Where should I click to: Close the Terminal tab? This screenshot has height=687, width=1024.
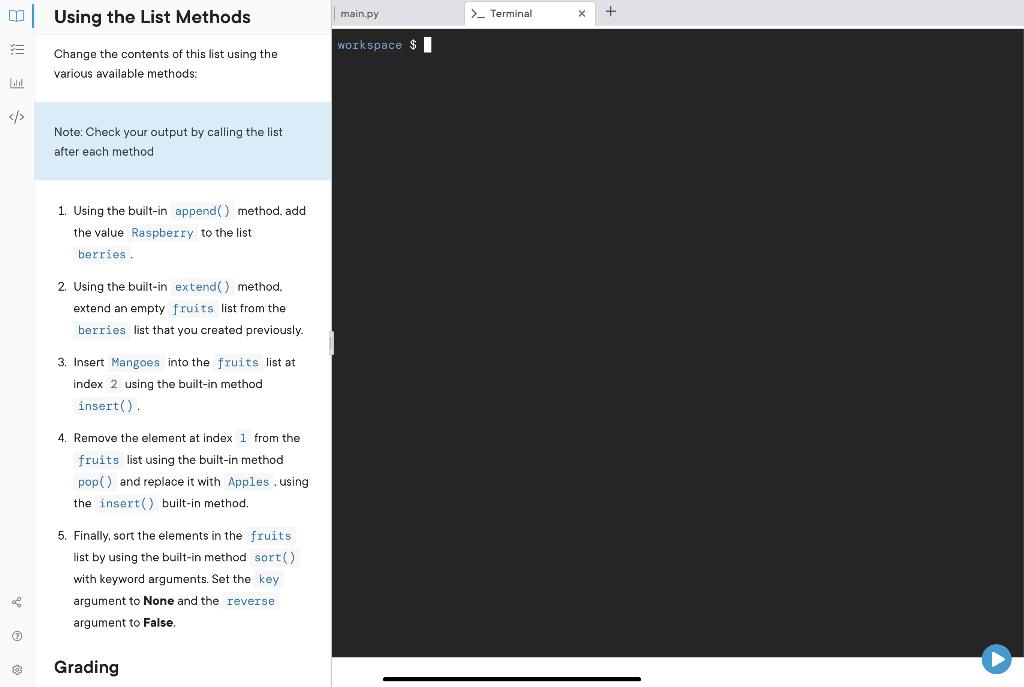581,13
